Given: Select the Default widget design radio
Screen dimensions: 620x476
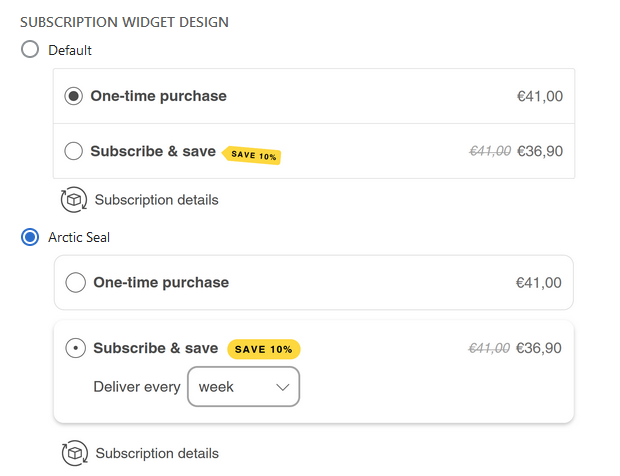Looking at the screenshot, I should click(x=30, y=49).
